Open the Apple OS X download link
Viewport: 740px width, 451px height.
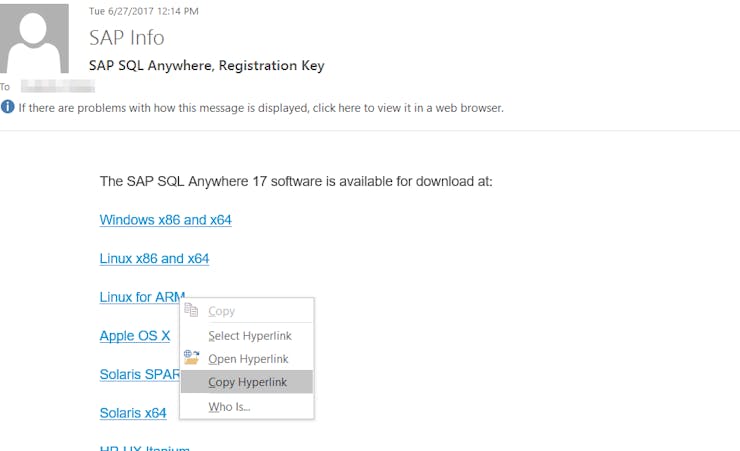point(135,336)
